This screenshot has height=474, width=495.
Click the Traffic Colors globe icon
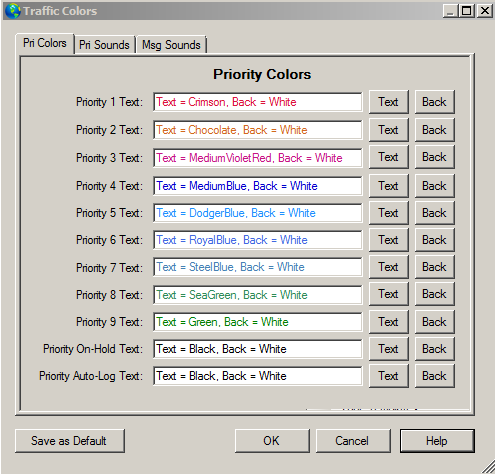pyautogui.click(x=13, y=11)
